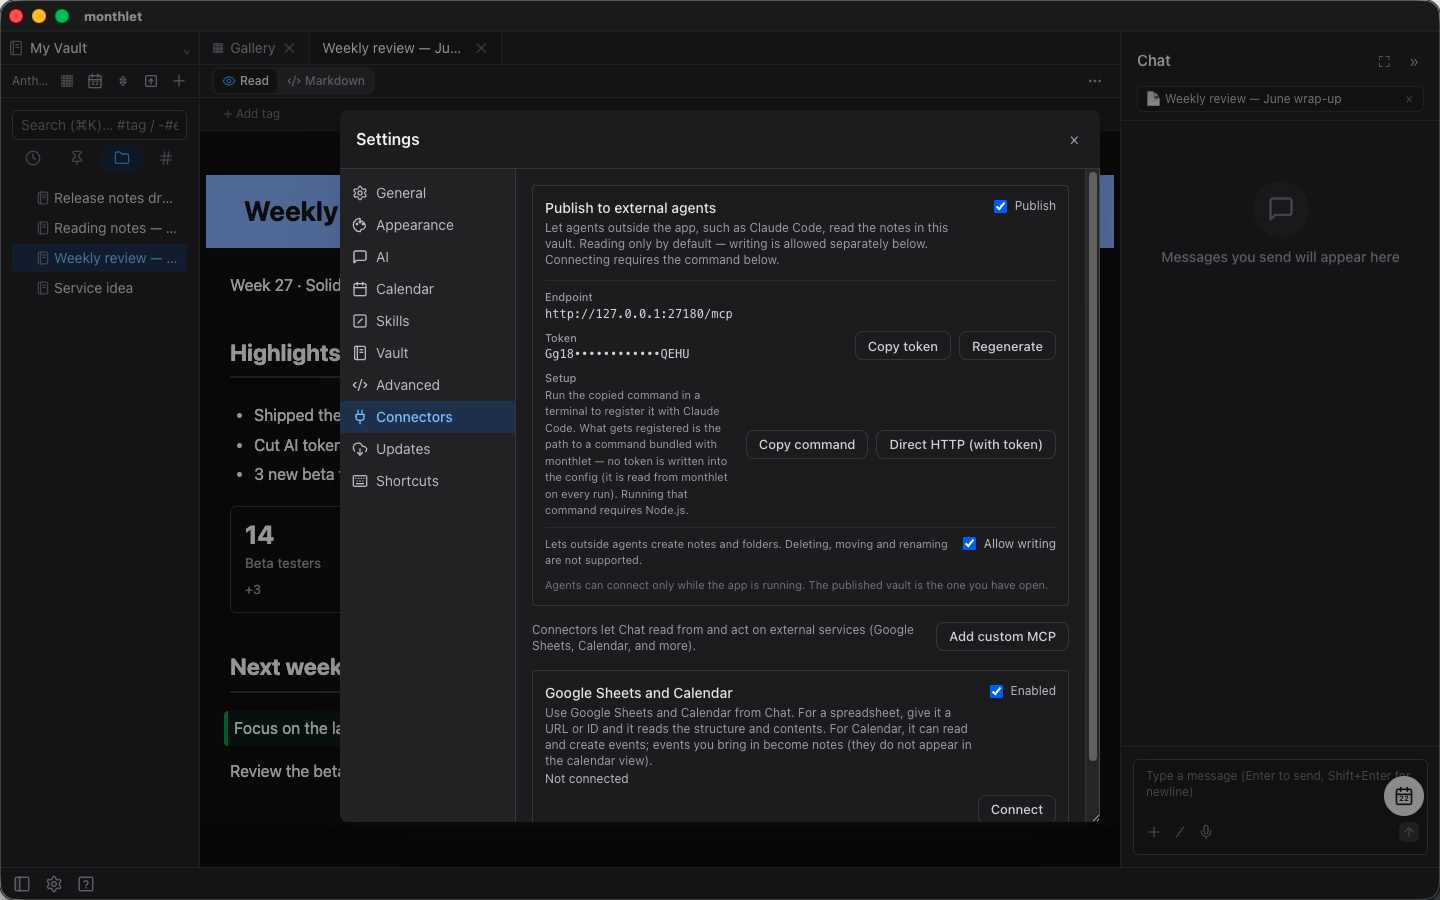Click Copy command button

(x=807, y=444)
